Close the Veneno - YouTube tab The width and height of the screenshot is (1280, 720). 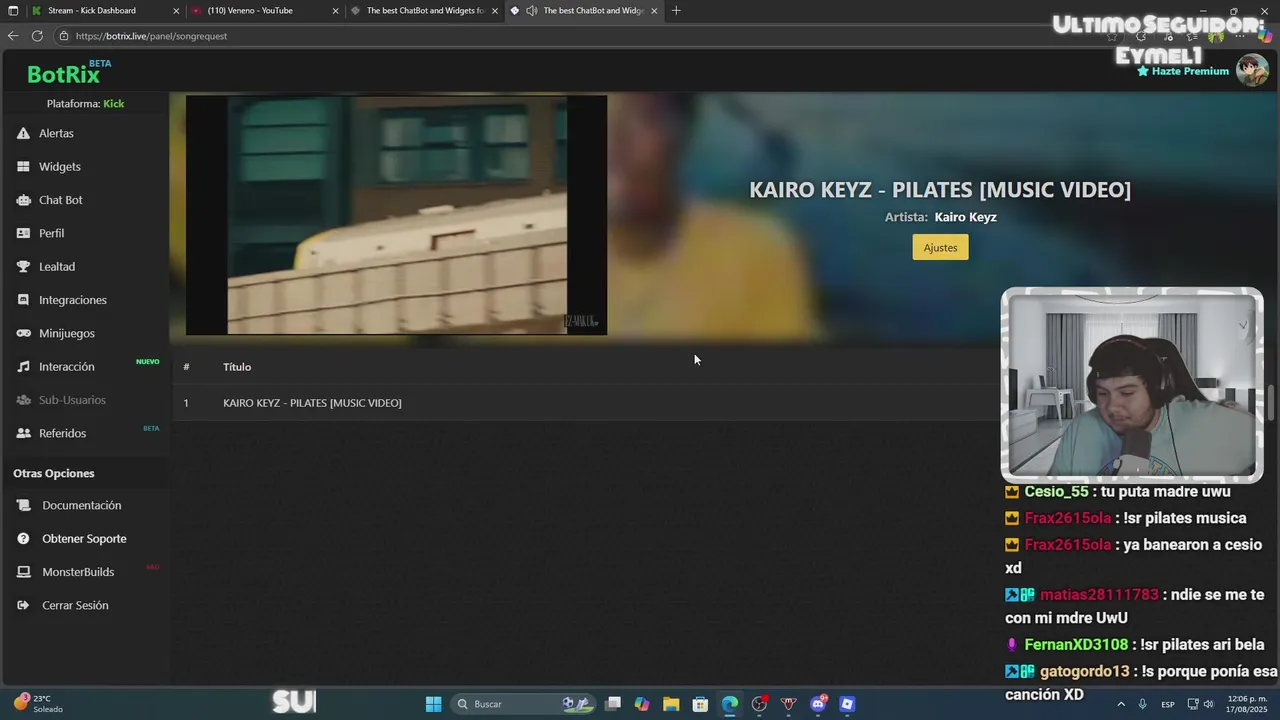(x=335, y=11)
